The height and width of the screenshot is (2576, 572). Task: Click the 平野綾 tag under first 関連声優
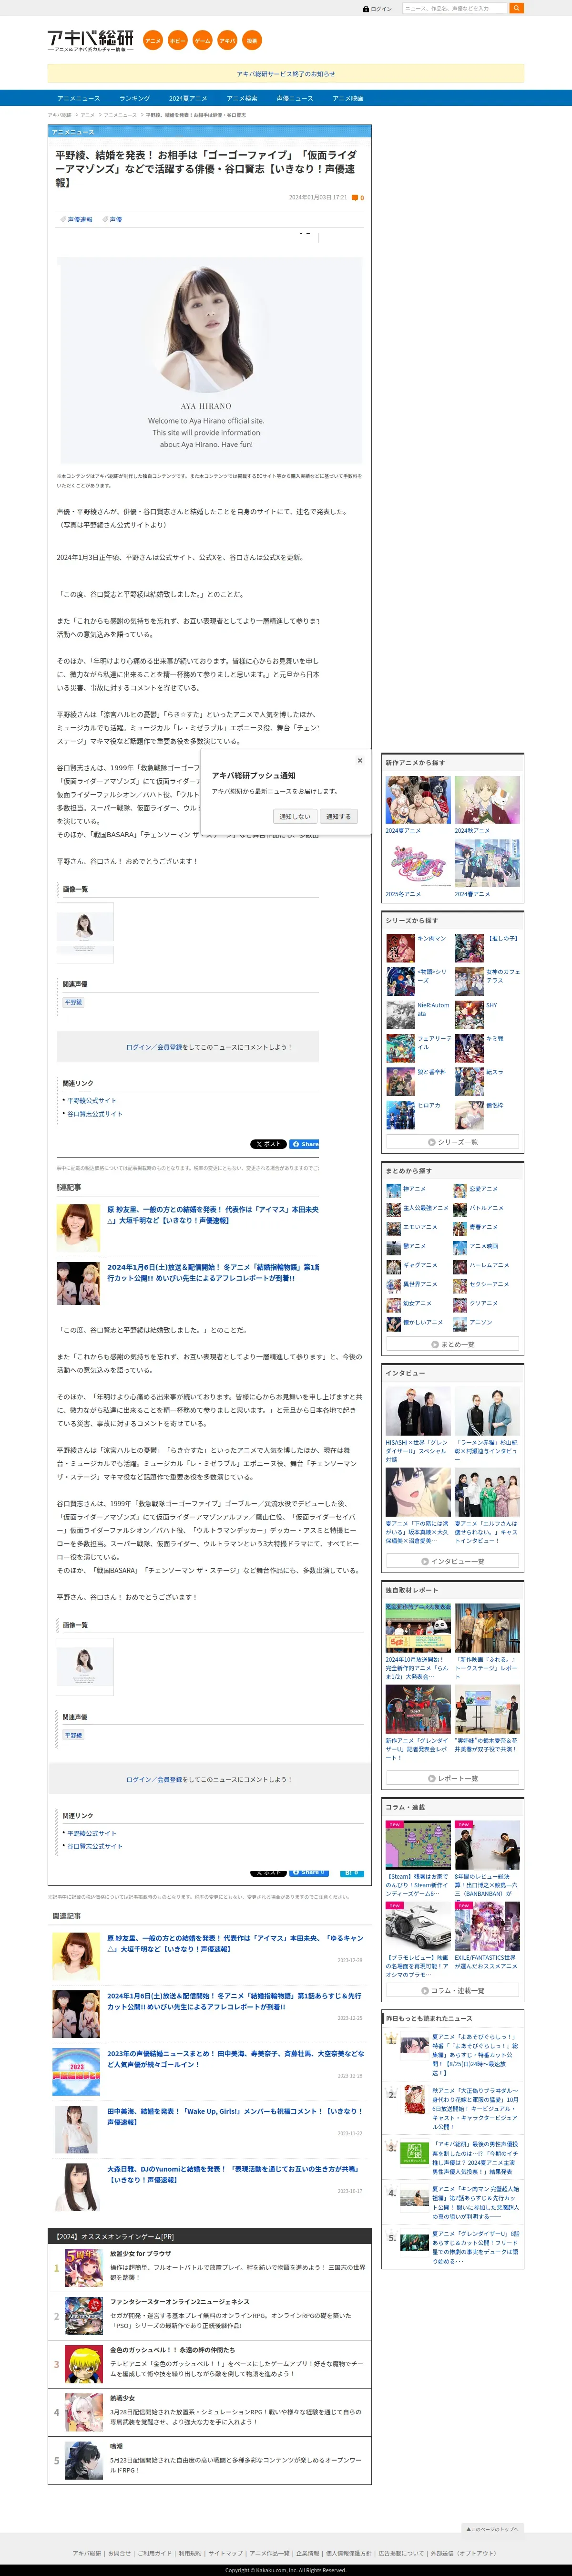click(74, 1002)
